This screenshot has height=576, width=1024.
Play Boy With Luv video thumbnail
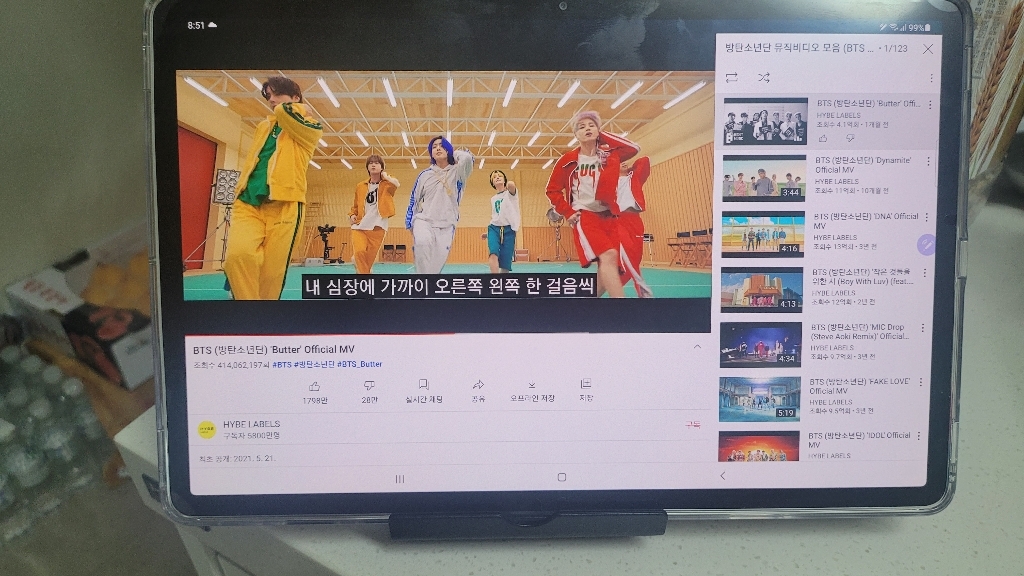click(761, 289)
